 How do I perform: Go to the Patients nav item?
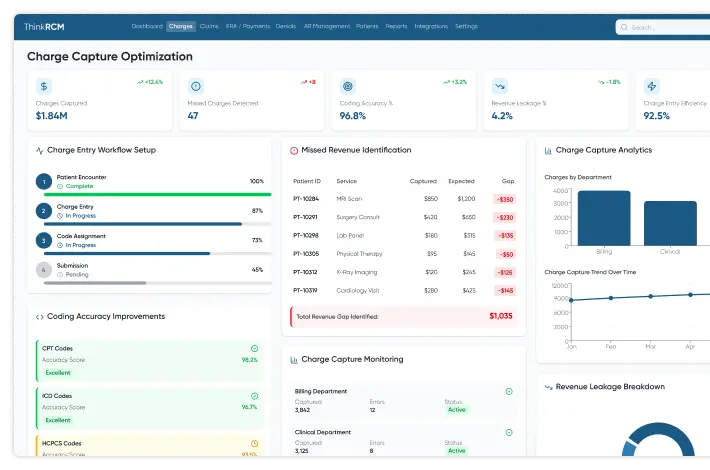click(367, 26)
